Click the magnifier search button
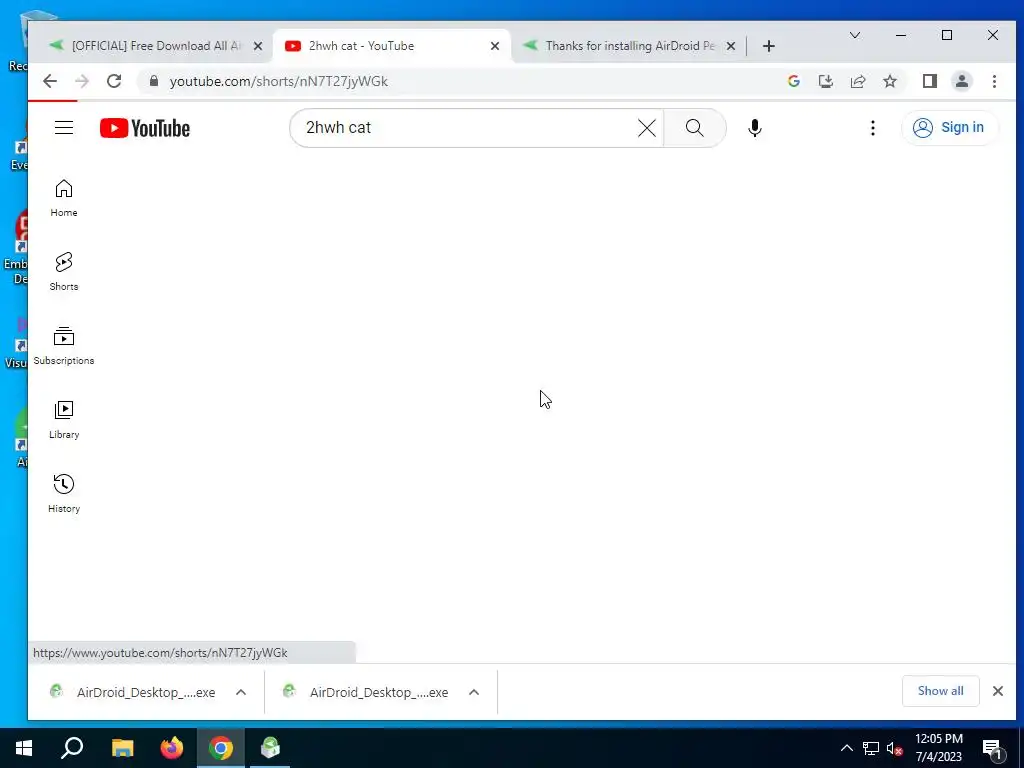Screen dimensions: 1024x768 click(x=695, y=128)
